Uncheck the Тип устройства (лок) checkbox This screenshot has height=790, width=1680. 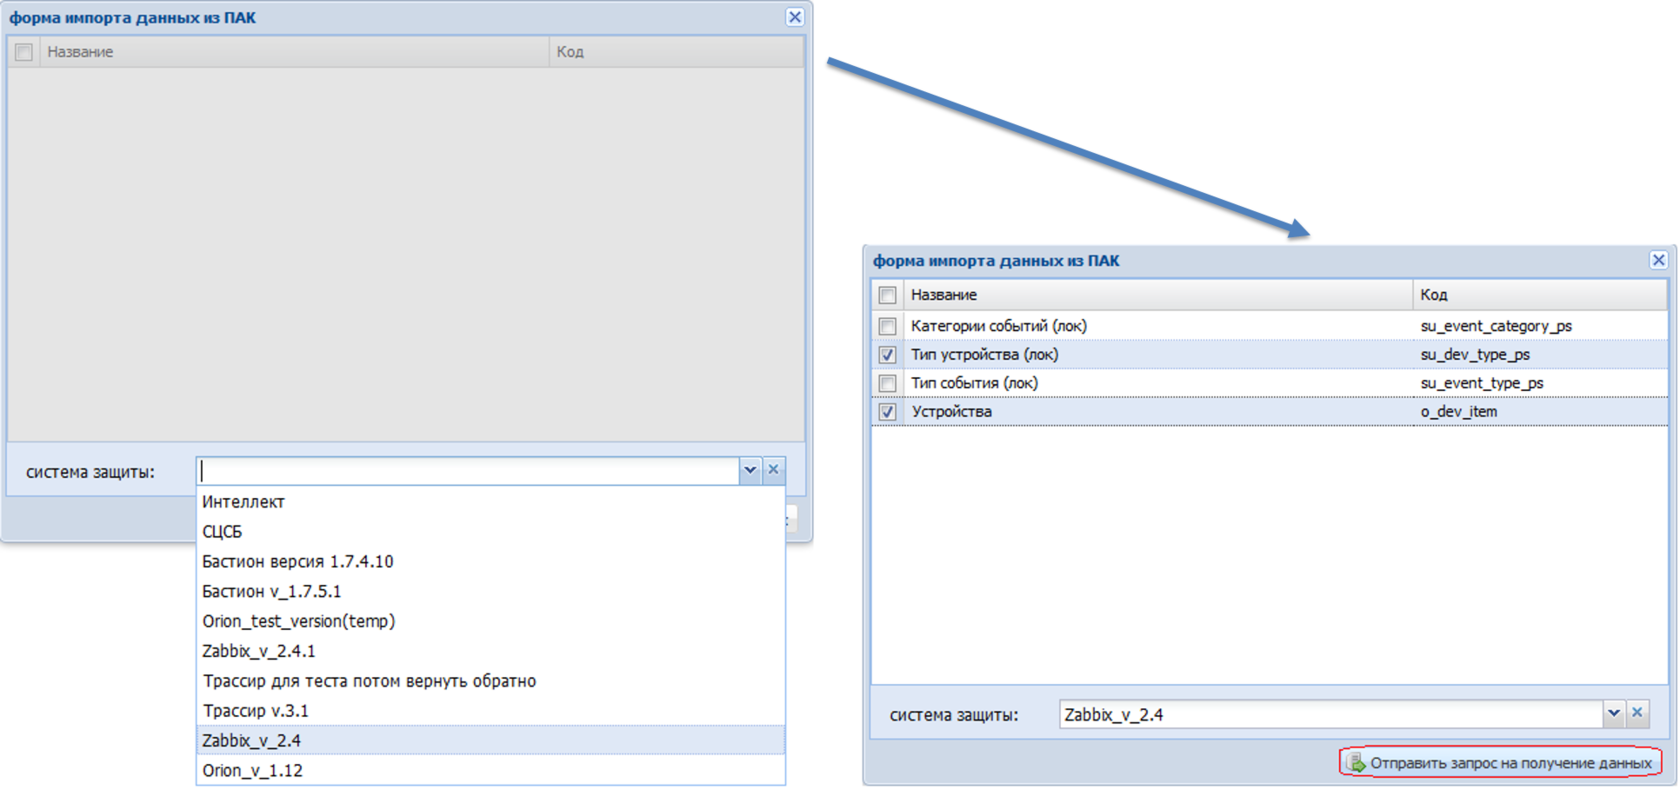pyautogui.click(x=887, y=355)
